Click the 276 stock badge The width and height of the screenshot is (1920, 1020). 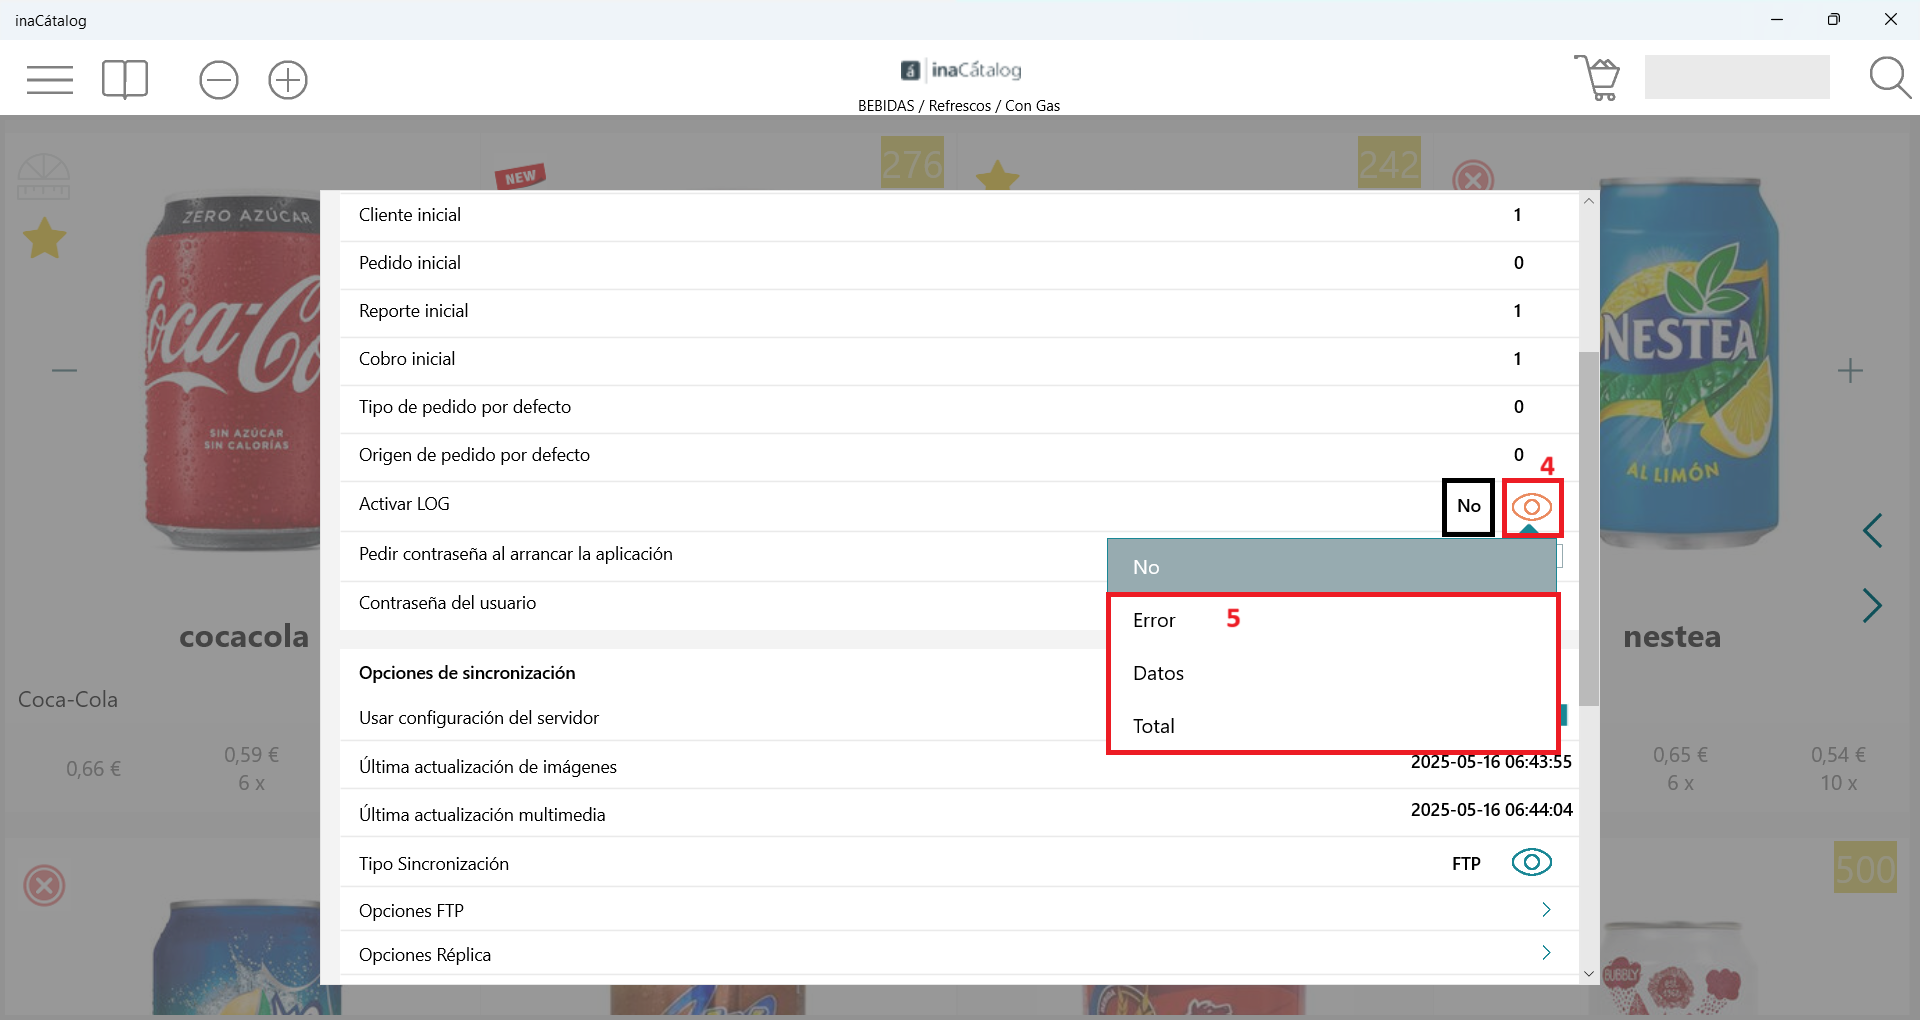(912, 164)
